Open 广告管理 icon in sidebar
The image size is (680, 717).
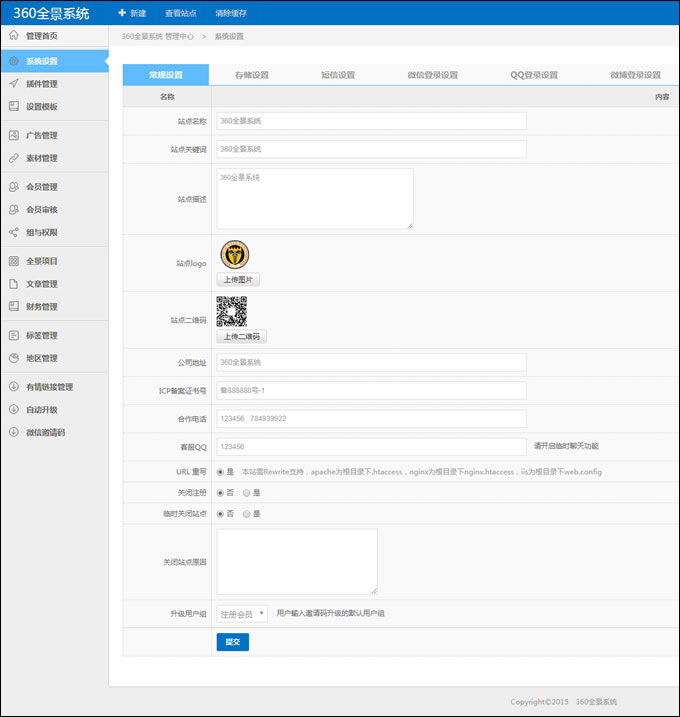coord(14,135)
